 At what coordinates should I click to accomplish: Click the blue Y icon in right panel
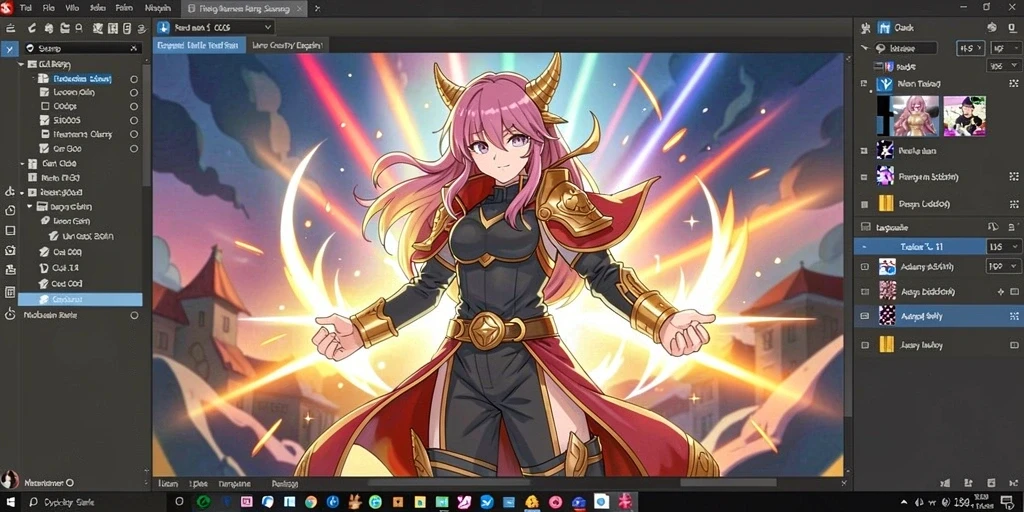(x=884, y=84)
